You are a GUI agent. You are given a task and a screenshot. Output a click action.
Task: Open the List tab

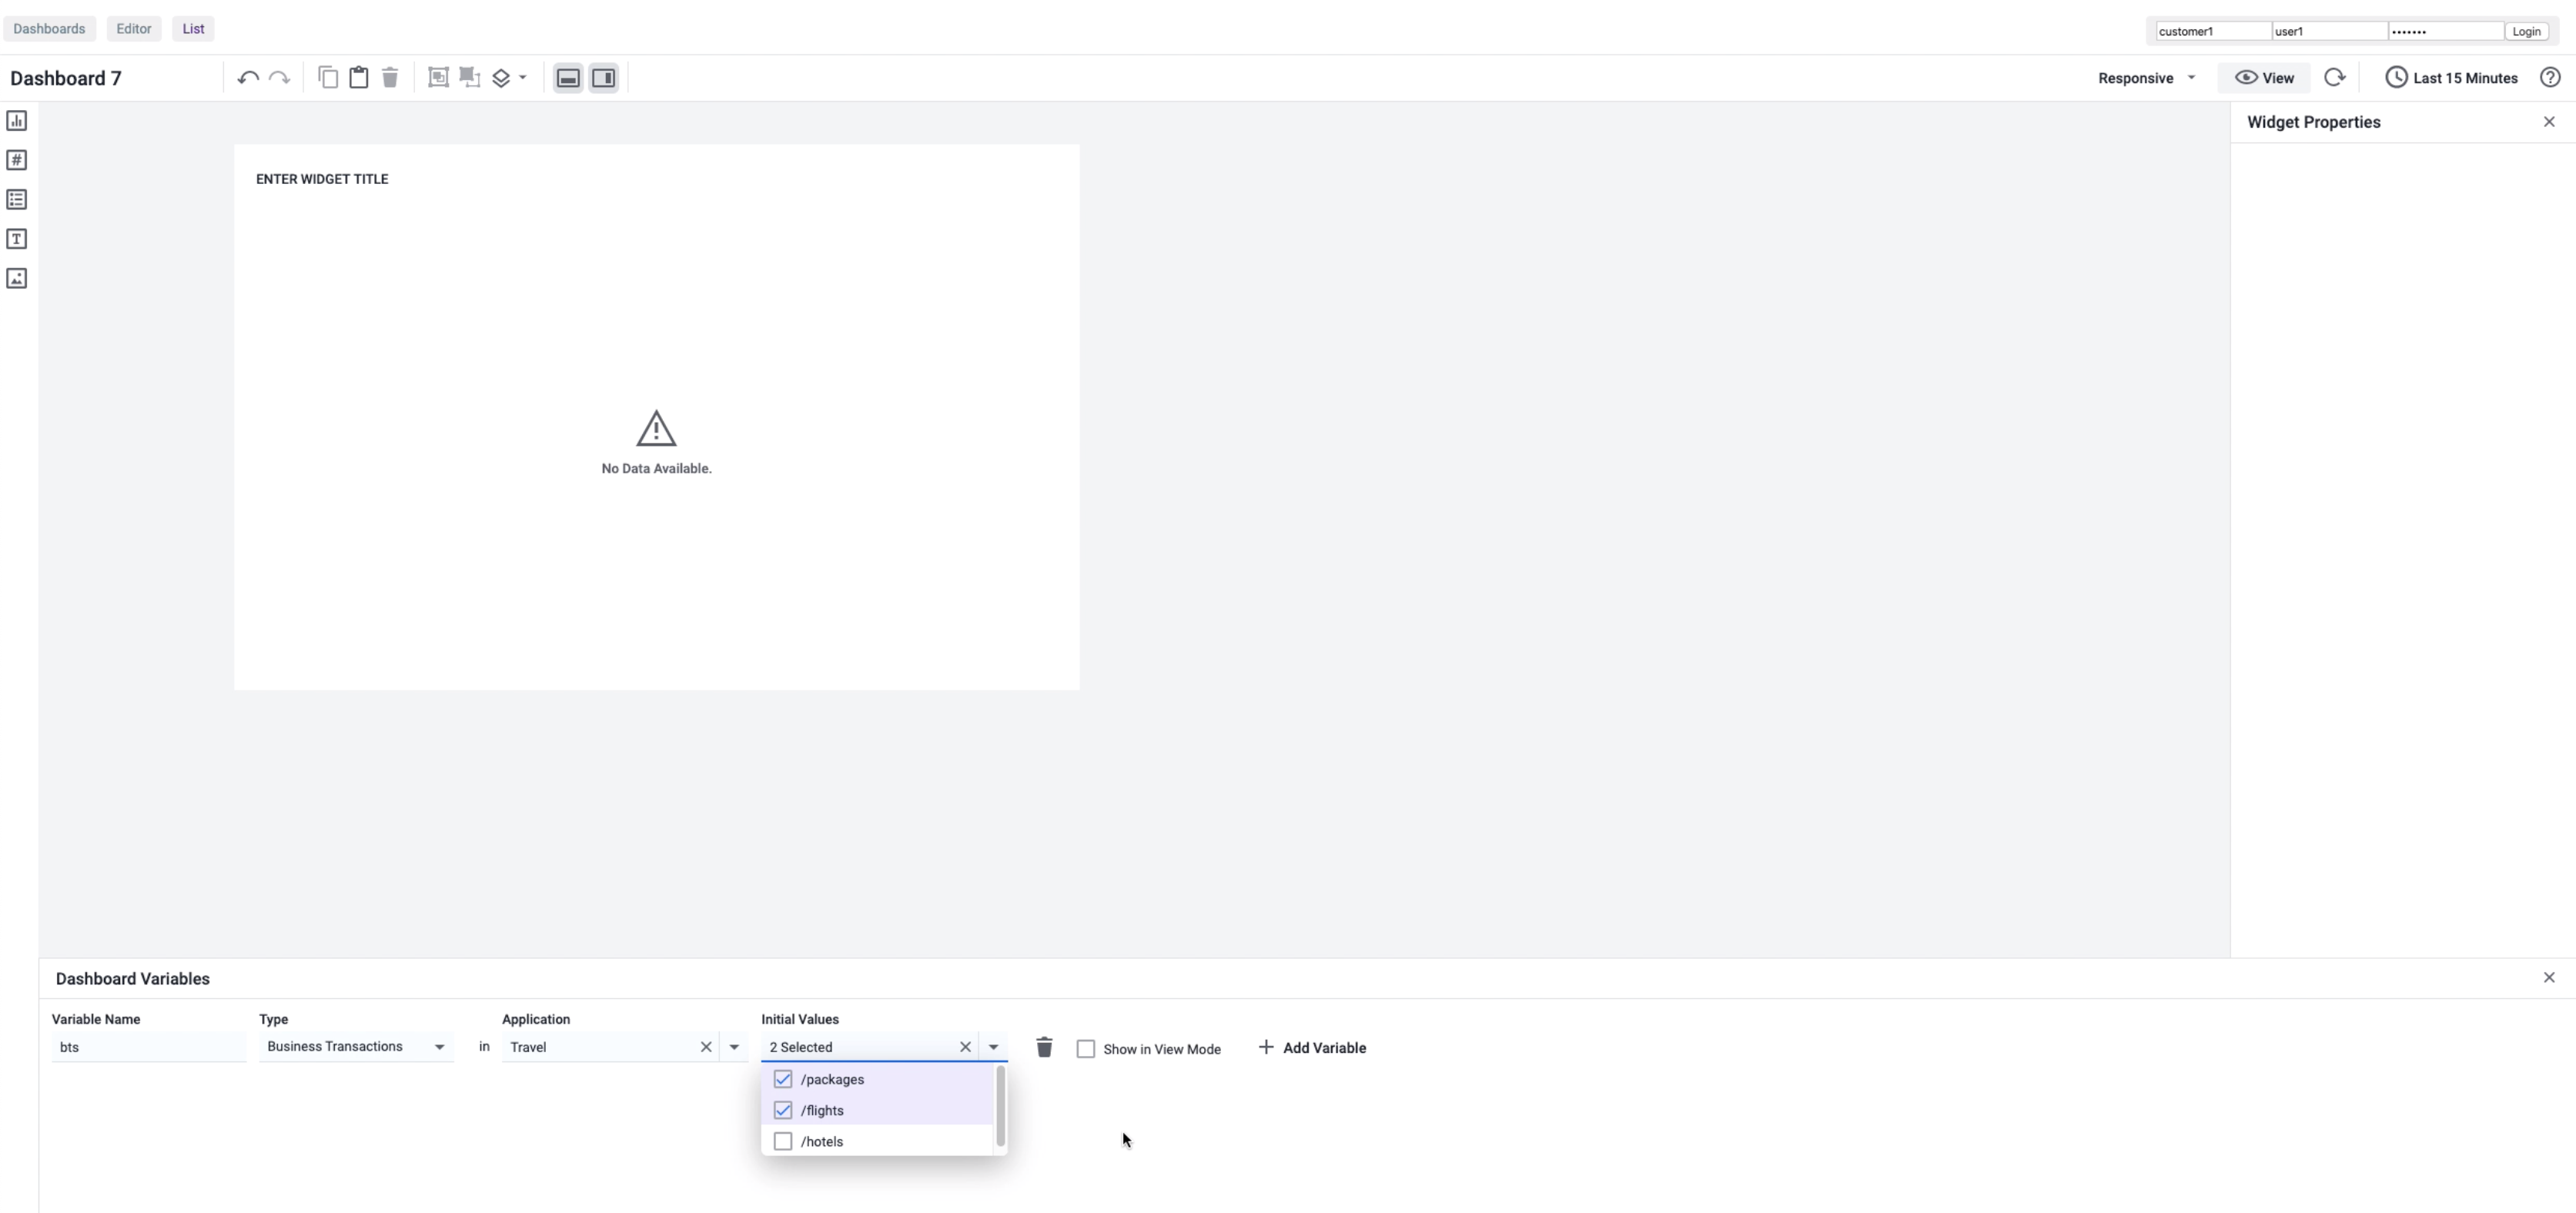193,29
